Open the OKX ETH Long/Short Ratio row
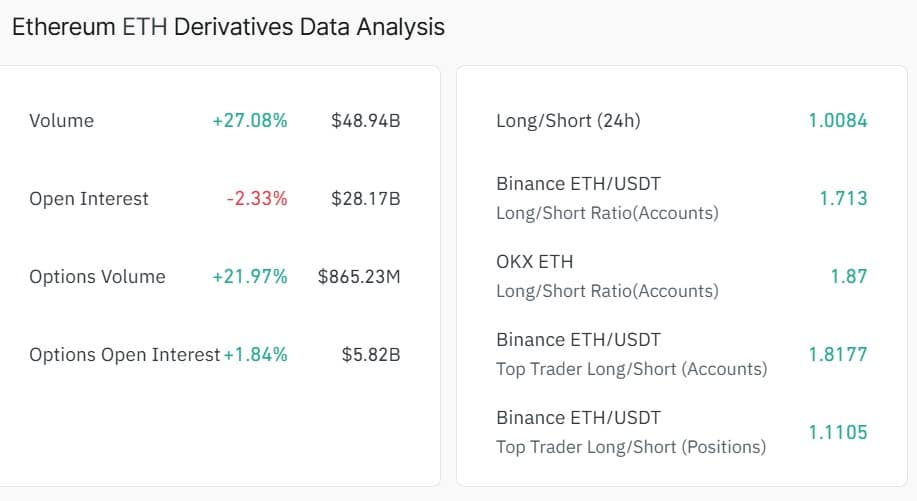 coord(606,276)
